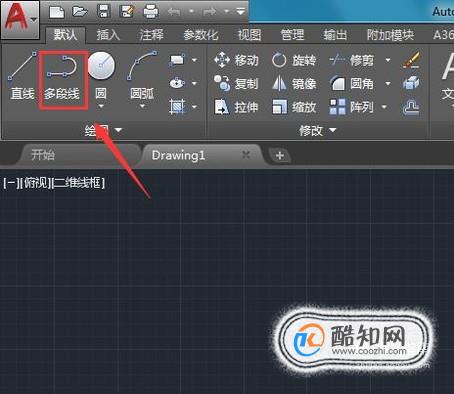This screenshot has height=394, width=454.
Task: Click the hatch fill tool icon
Action: (x=177, y=107)
